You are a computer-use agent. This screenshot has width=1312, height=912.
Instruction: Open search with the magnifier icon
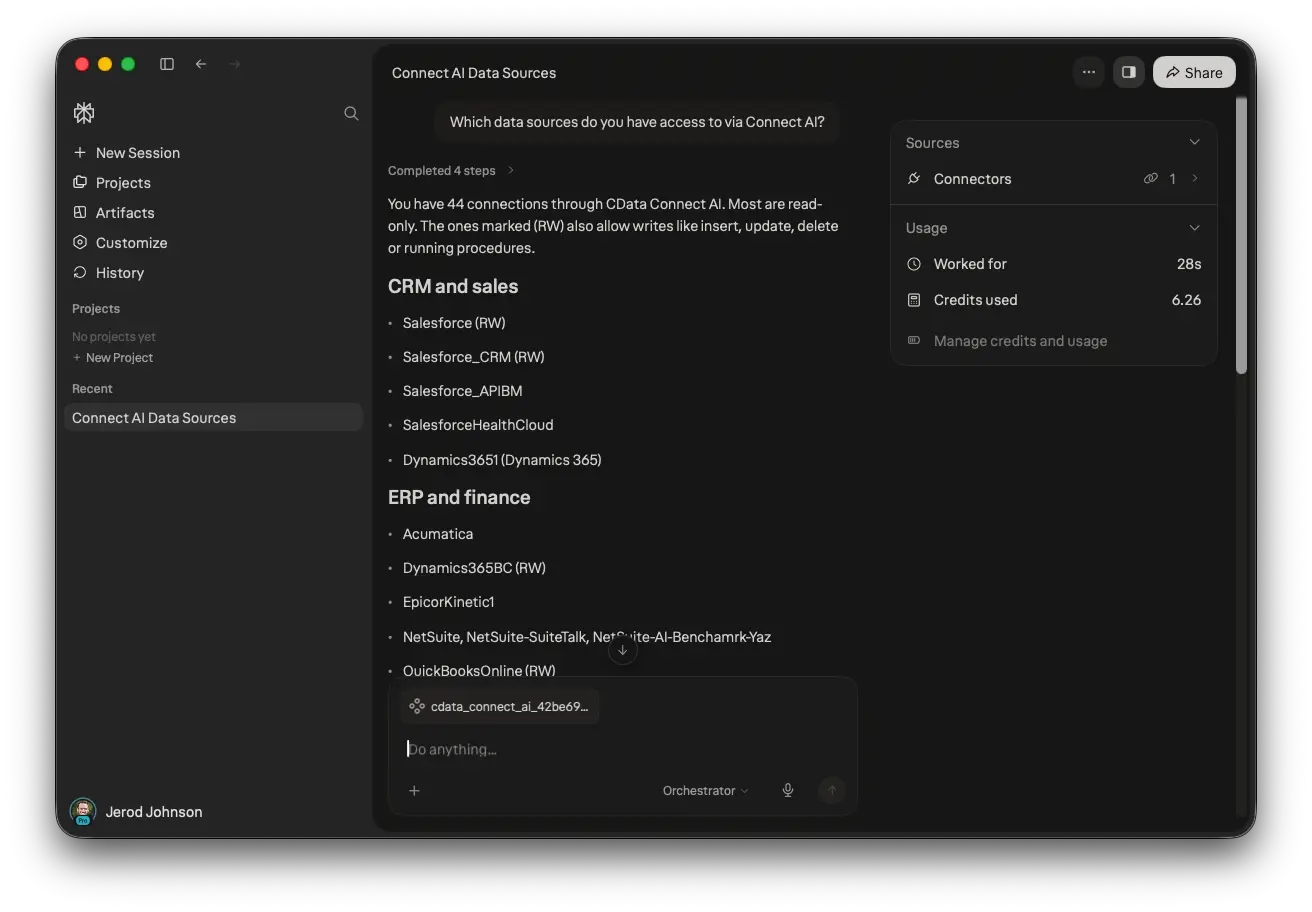[351, 113]
